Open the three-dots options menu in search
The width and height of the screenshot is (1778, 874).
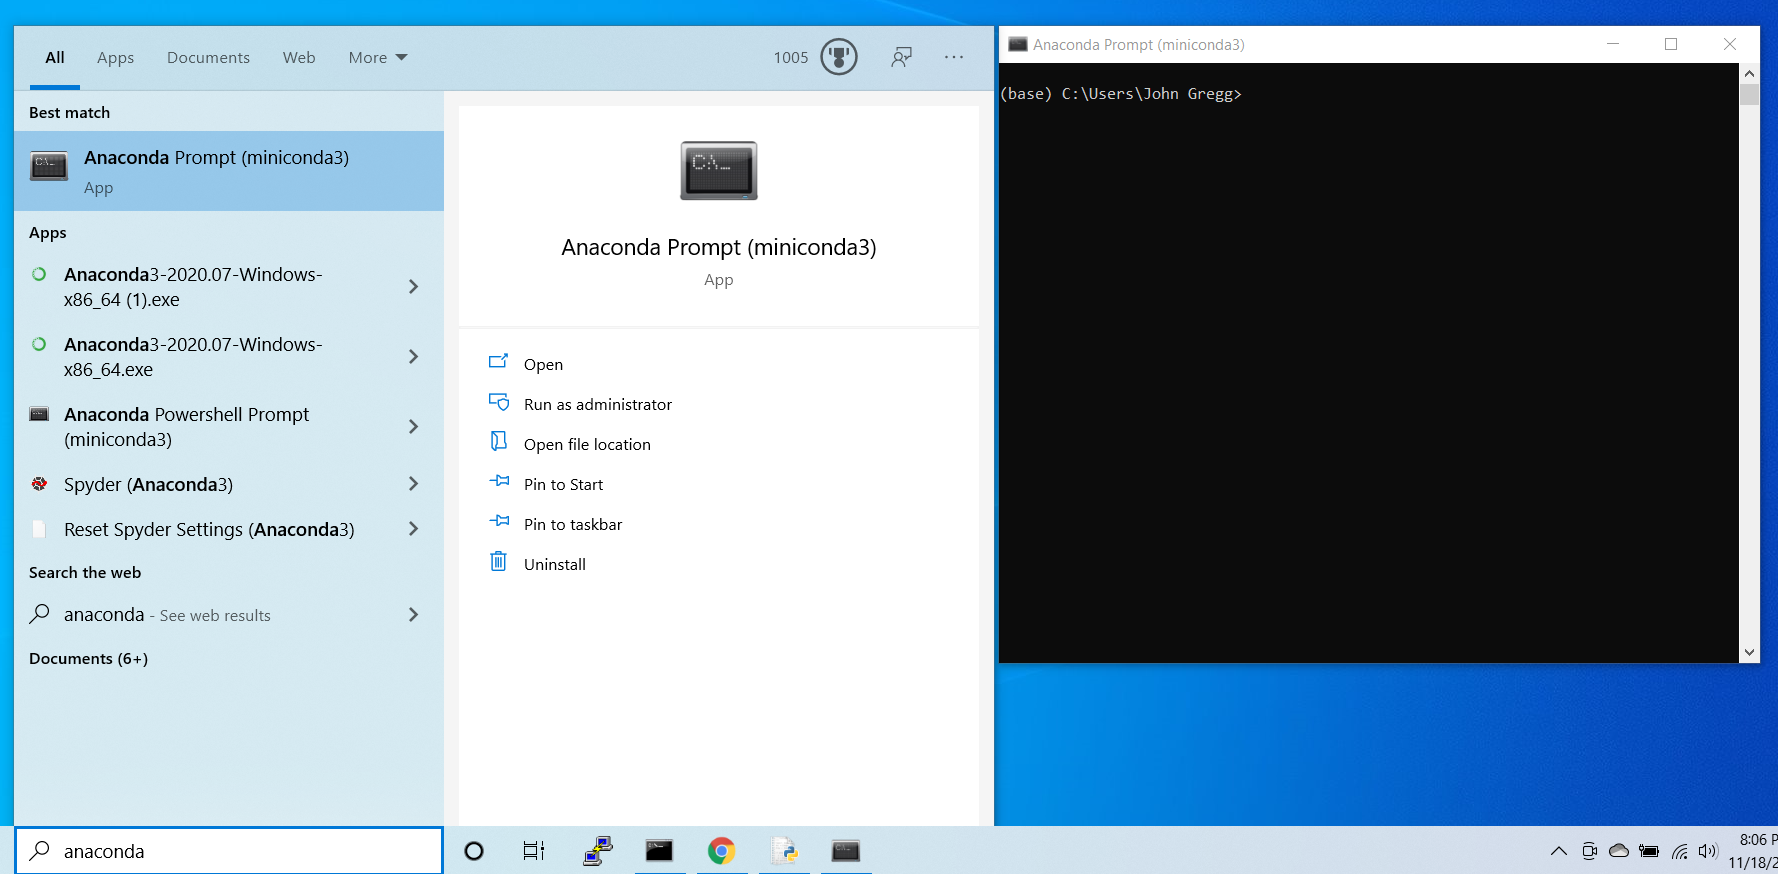click(954, 57)
